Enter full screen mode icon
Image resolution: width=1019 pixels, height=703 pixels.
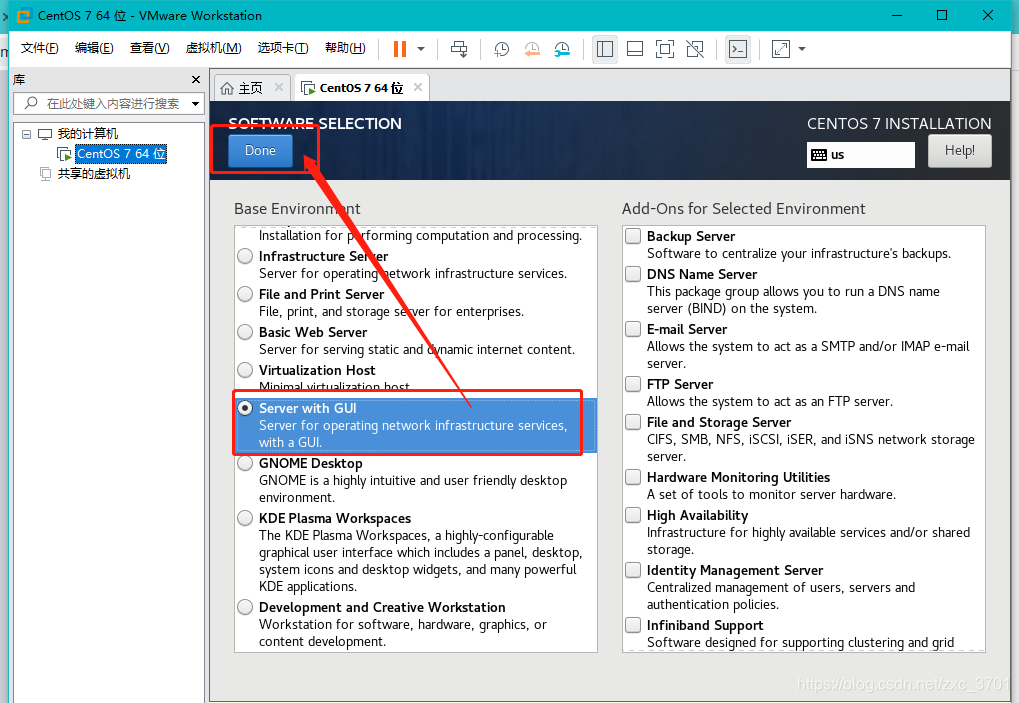click(x=665, y=49)
